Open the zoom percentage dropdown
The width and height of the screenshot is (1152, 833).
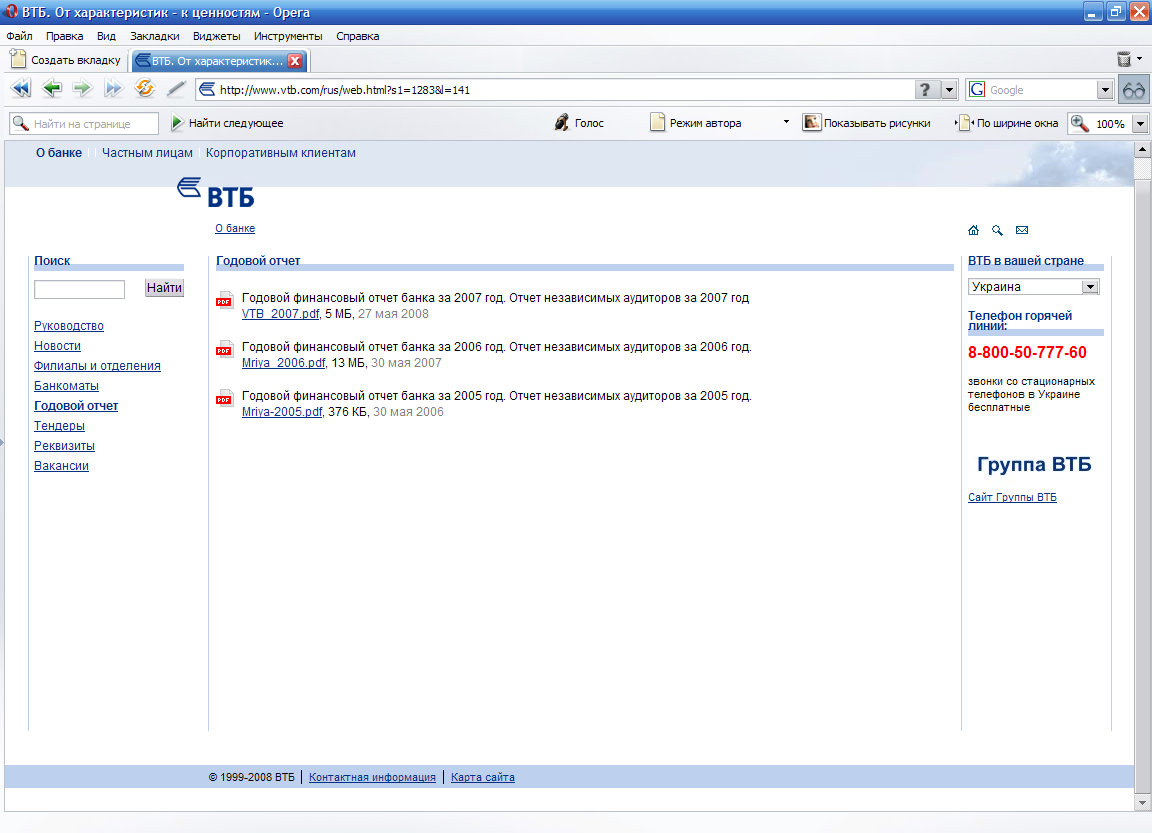[1140, 123]
